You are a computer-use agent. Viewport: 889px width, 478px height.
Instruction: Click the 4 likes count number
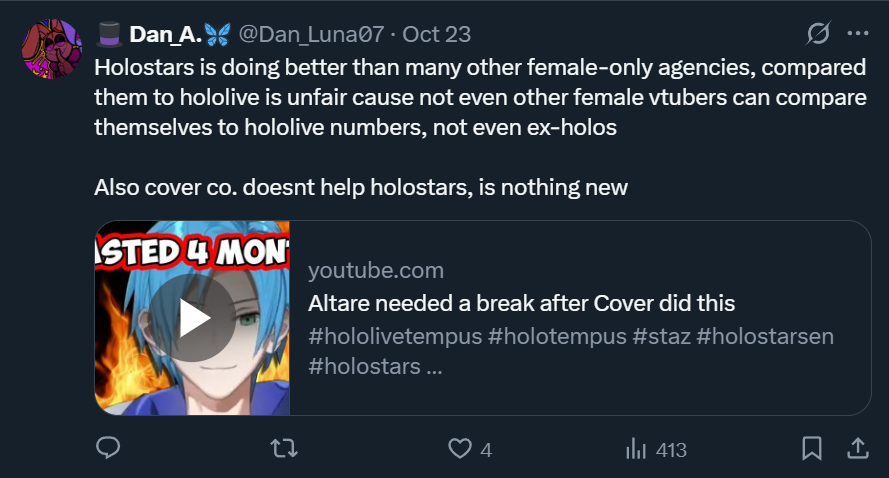click(x=486, y=450)
